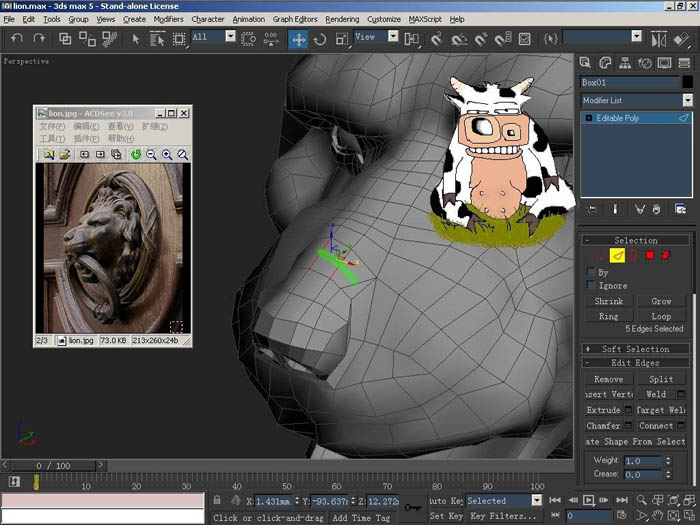Open the Named Selection Sets dropdown
The width and height of the screenshot is (700, 525).
637,36
